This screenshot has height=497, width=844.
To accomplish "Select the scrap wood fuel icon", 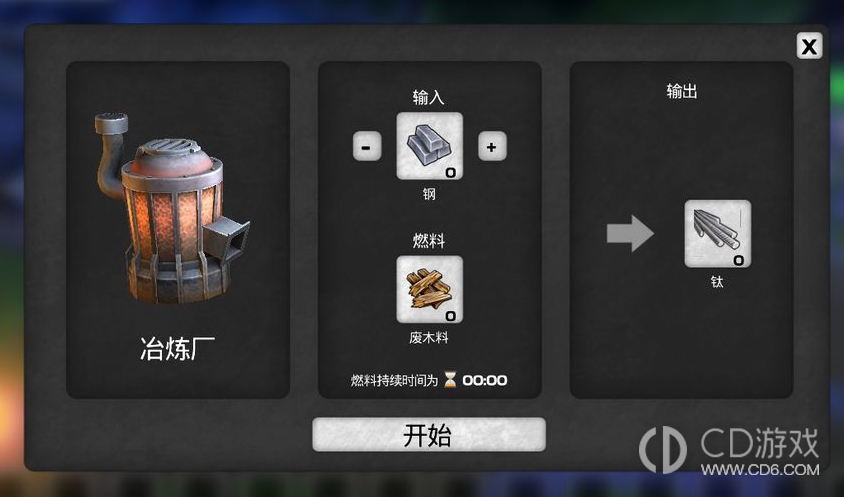I will tap(430, 290).
